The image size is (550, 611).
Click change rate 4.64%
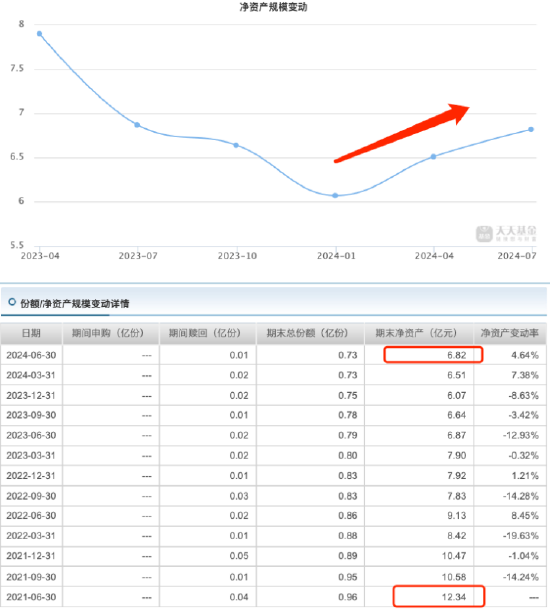point(525,355)
